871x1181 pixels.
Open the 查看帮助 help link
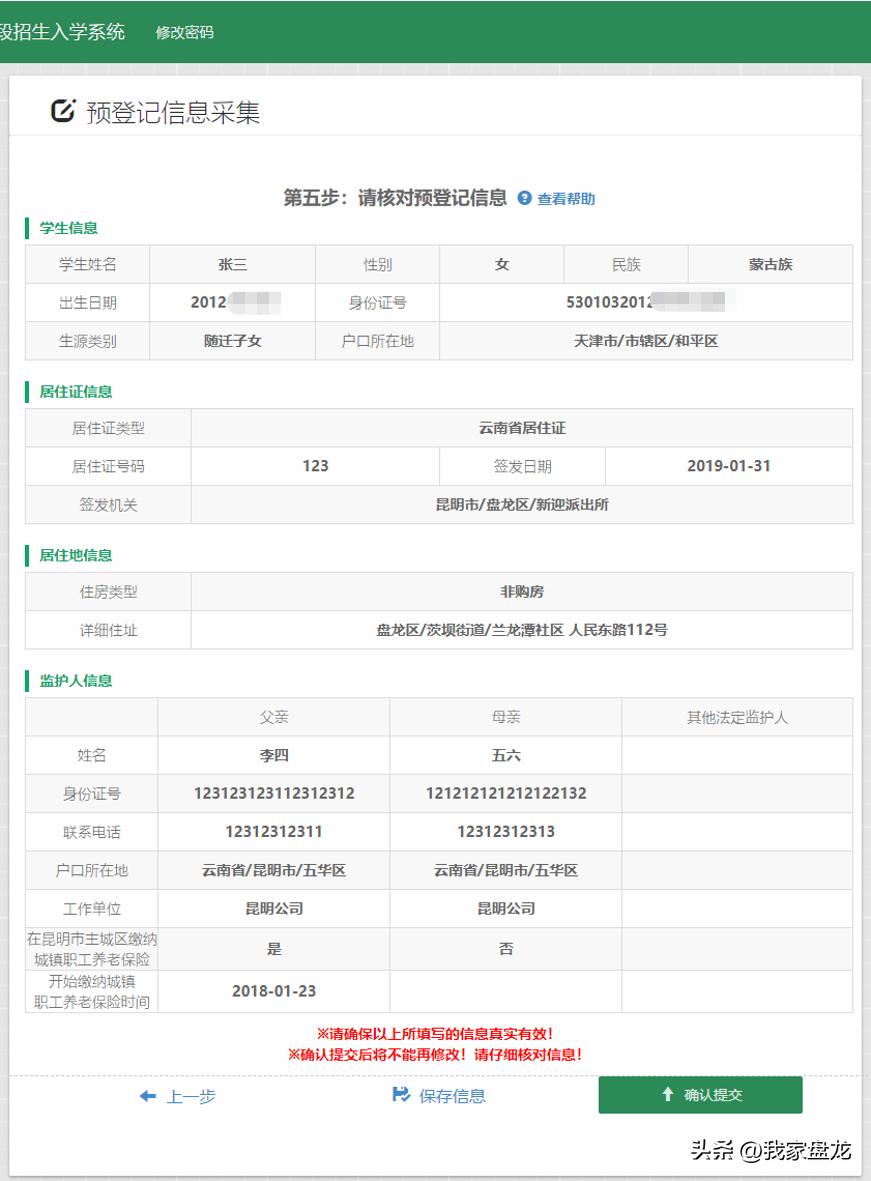566,198
